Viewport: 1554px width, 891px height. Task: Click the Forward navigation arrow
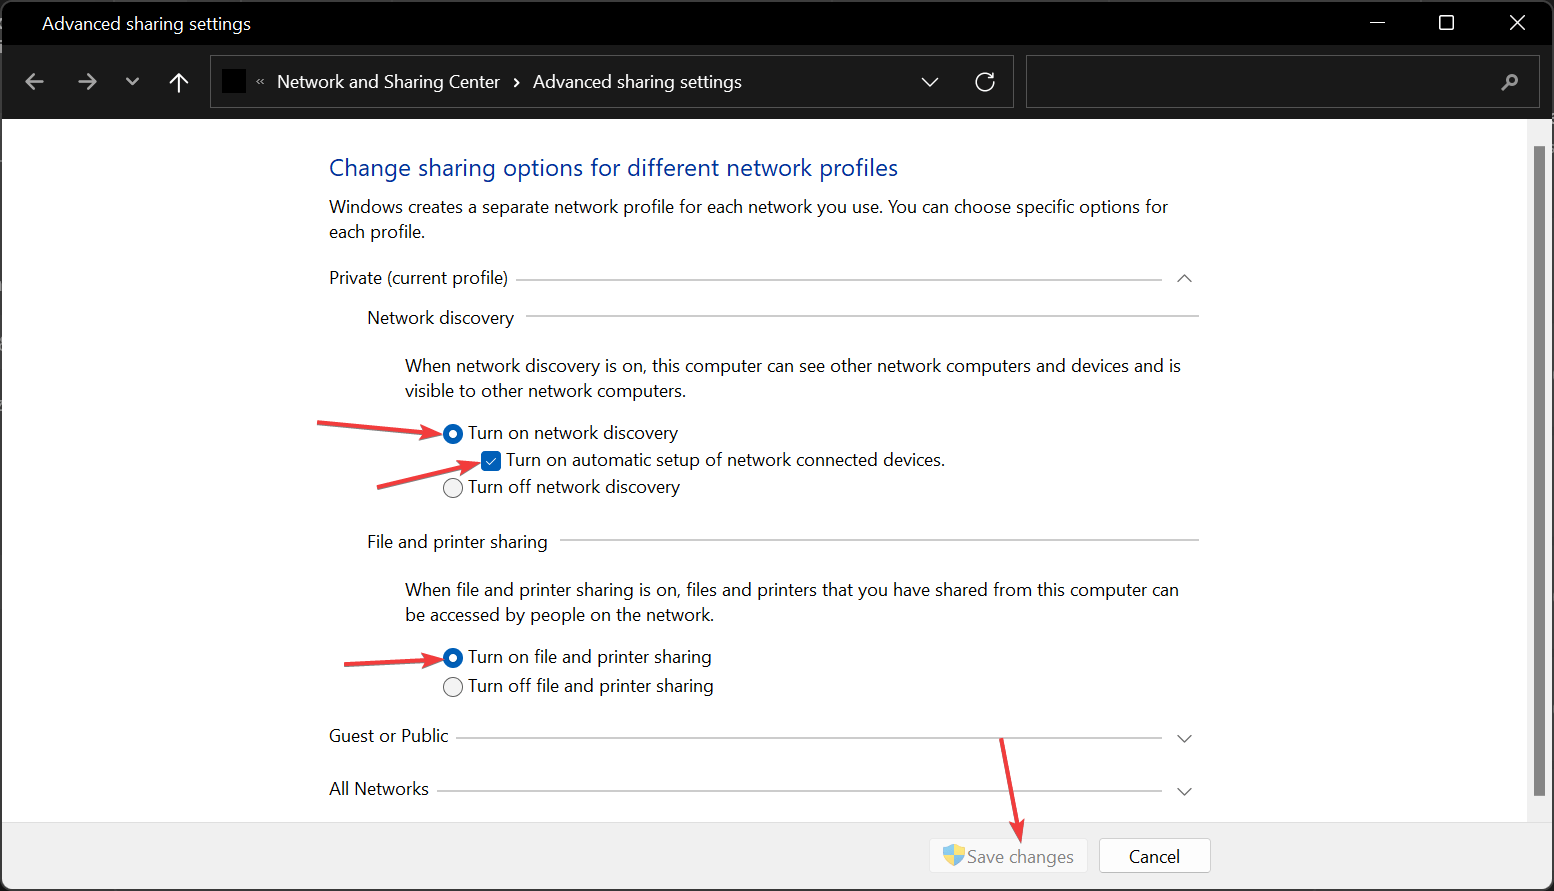tap(87, 82)
